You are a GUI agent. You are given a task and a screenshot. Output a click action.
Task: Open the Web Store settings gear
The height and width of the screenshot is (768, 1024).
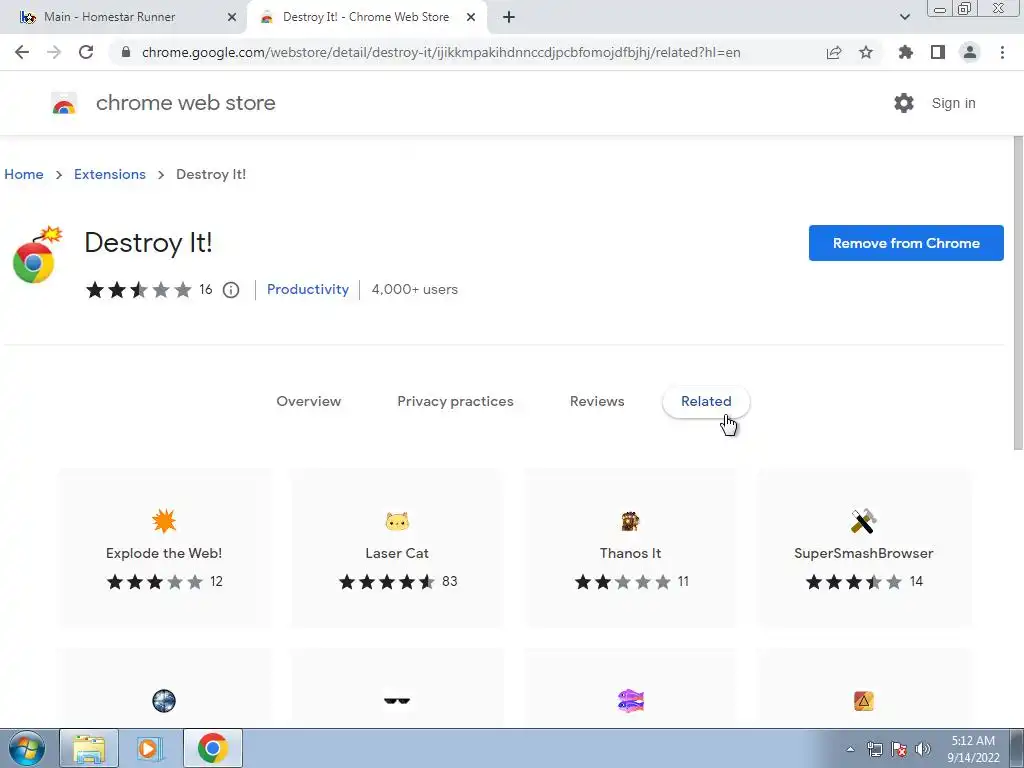point(904,103)
